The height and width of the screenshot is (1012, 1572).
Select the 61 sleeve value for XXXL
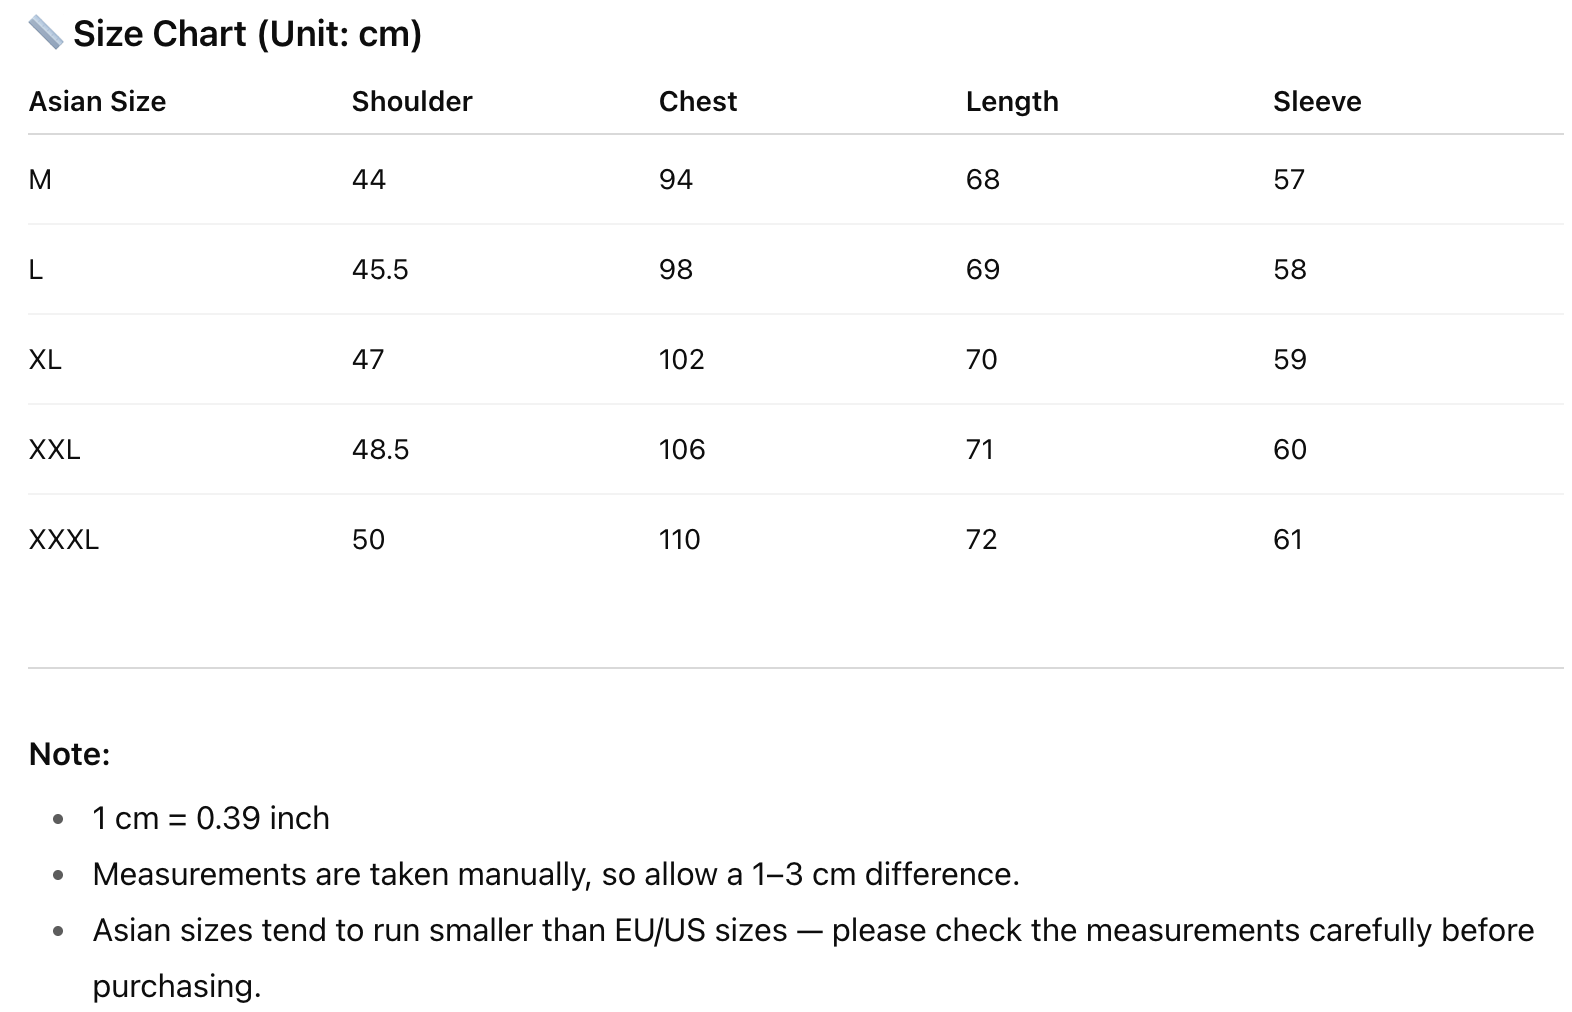pos(1288,539)
